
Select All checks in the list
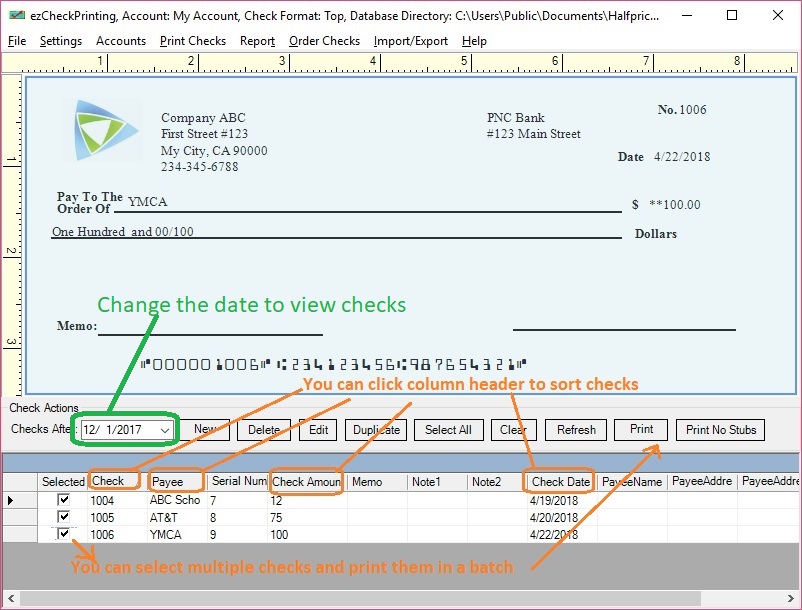point(448,430)
